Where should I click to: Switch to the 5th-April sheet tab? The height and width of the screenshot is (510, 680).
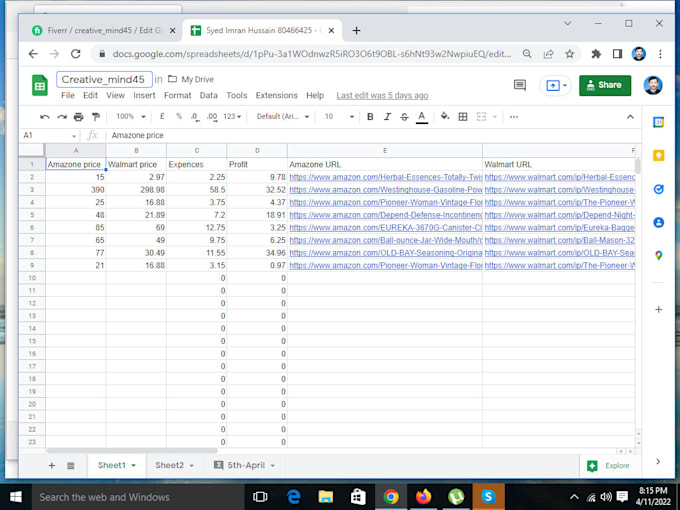pyautogui.click(x=246, y=465)
